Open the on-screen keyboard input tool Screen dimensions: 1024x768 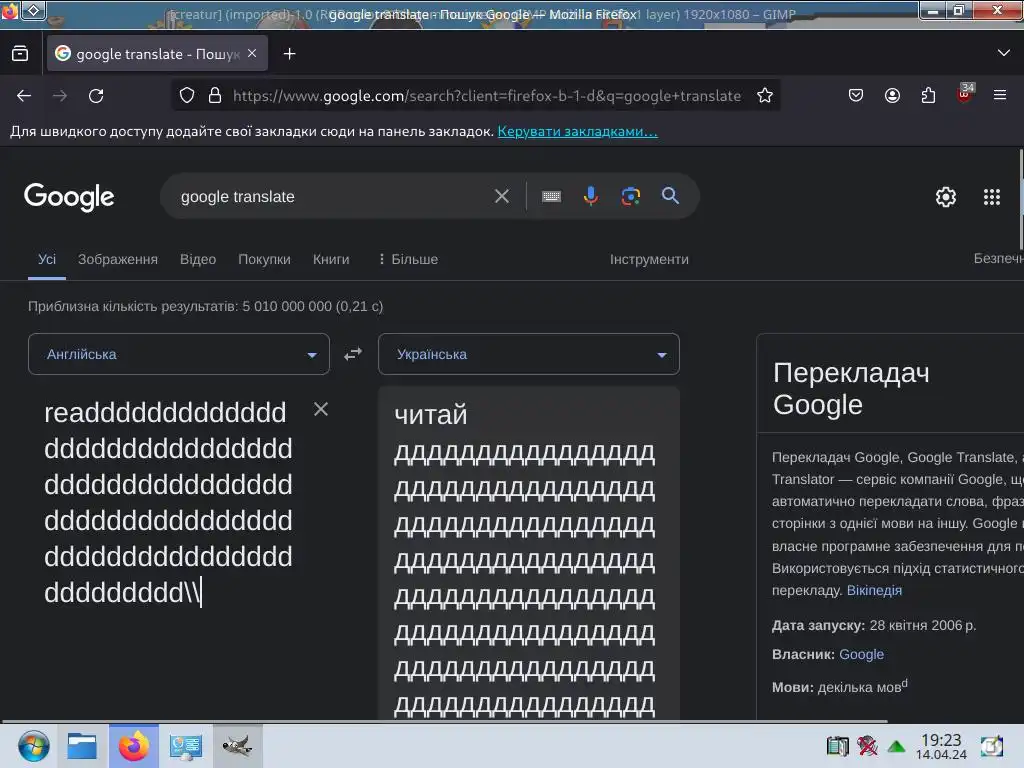point(551,196)
